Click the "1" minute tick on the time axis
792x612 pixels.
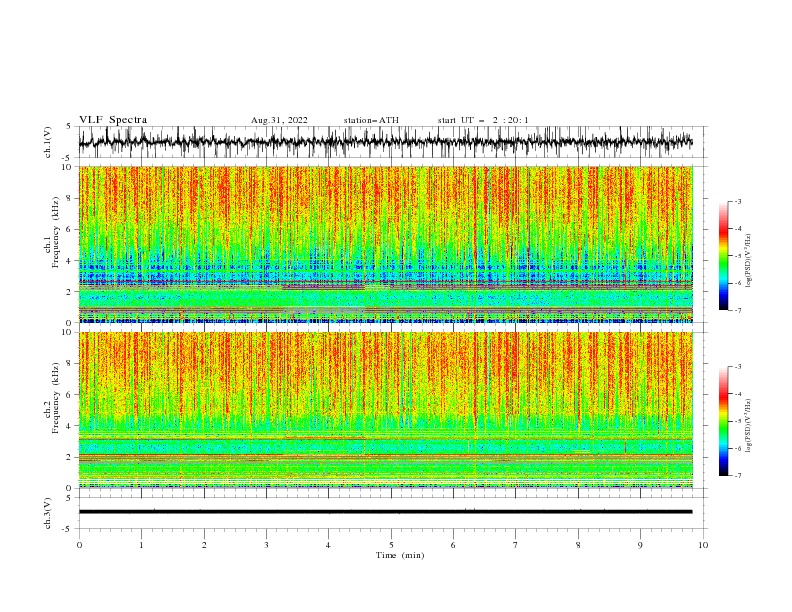pos(141,545)
